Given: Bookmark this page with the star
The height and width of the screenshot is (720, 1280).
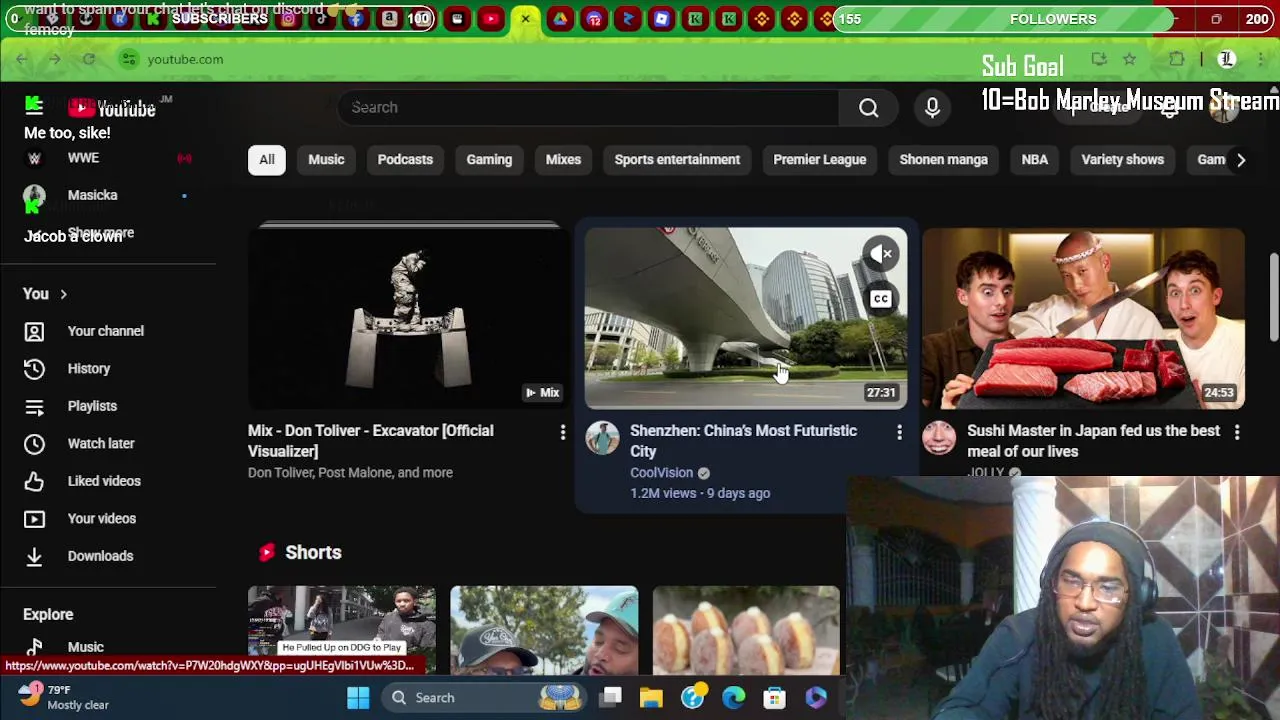Looking at the screenshot, I should tap(1129, 59).
